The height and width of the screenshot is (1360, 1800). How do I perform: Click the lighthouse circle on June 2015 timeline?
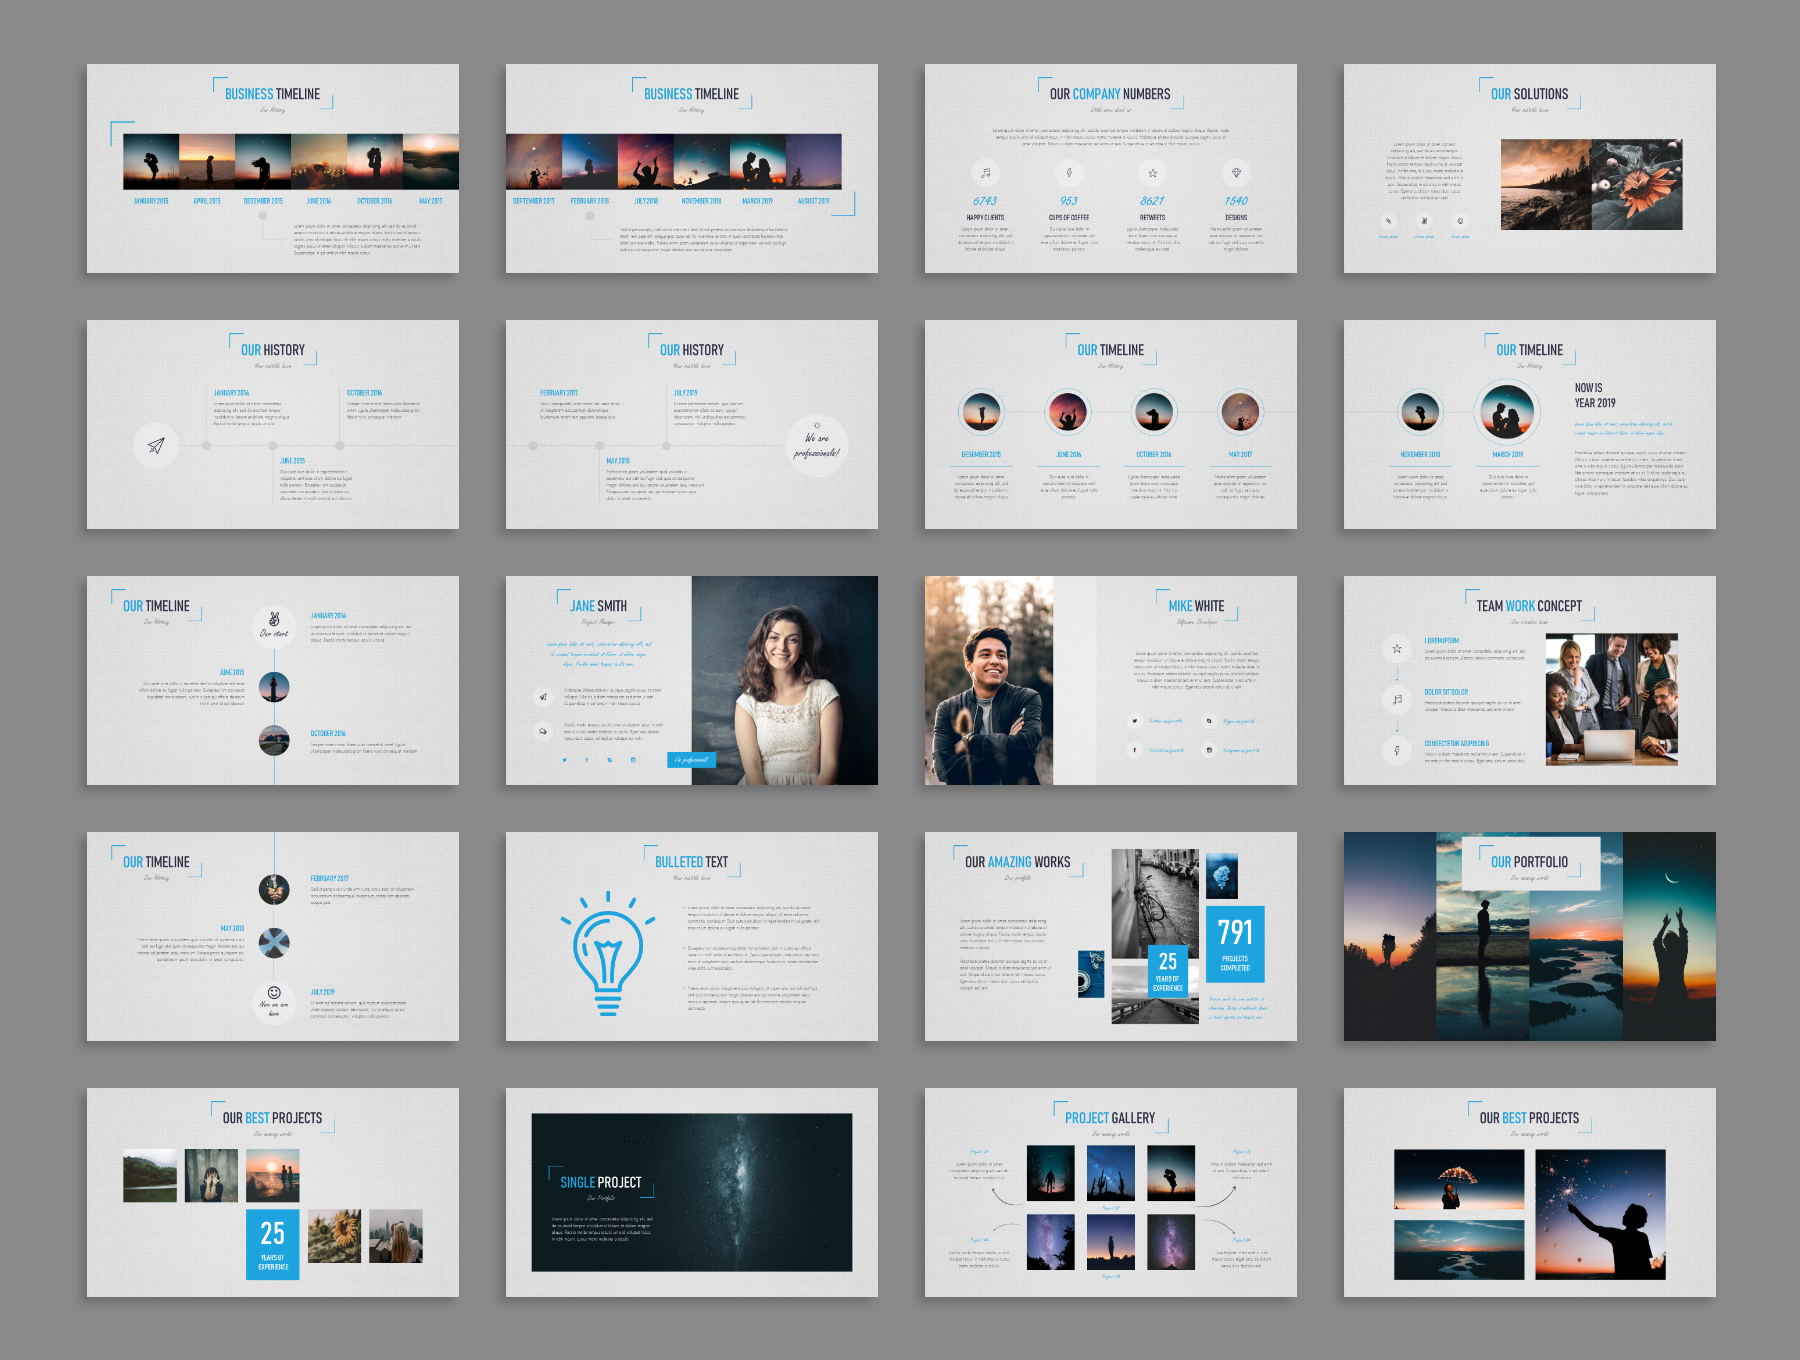274,687
